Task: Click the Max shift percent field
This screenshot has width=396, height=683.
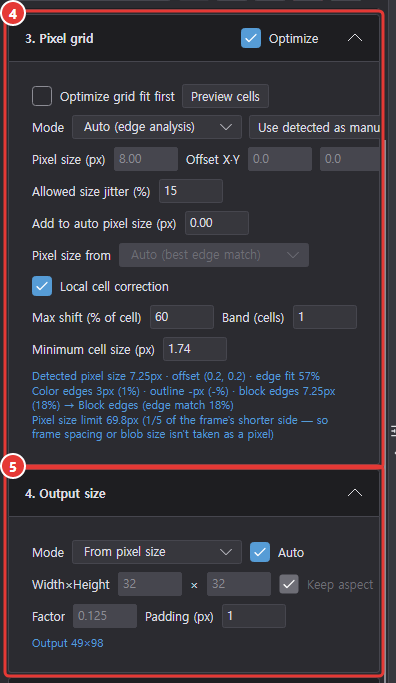Action: pos(182,317)
